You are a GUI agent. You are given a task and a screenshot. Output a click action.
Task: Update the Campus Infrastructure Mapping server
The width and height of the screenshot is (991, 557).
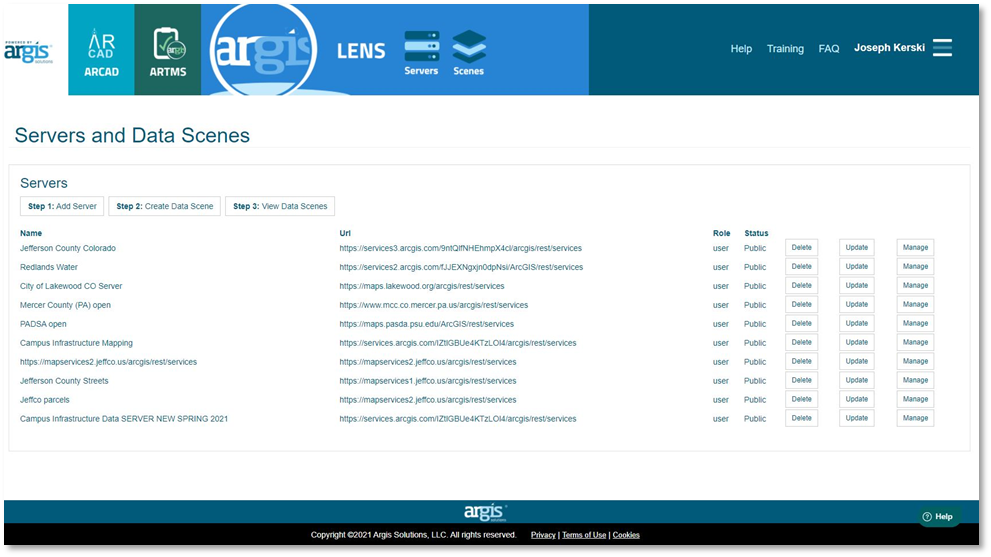click(856, 343)
